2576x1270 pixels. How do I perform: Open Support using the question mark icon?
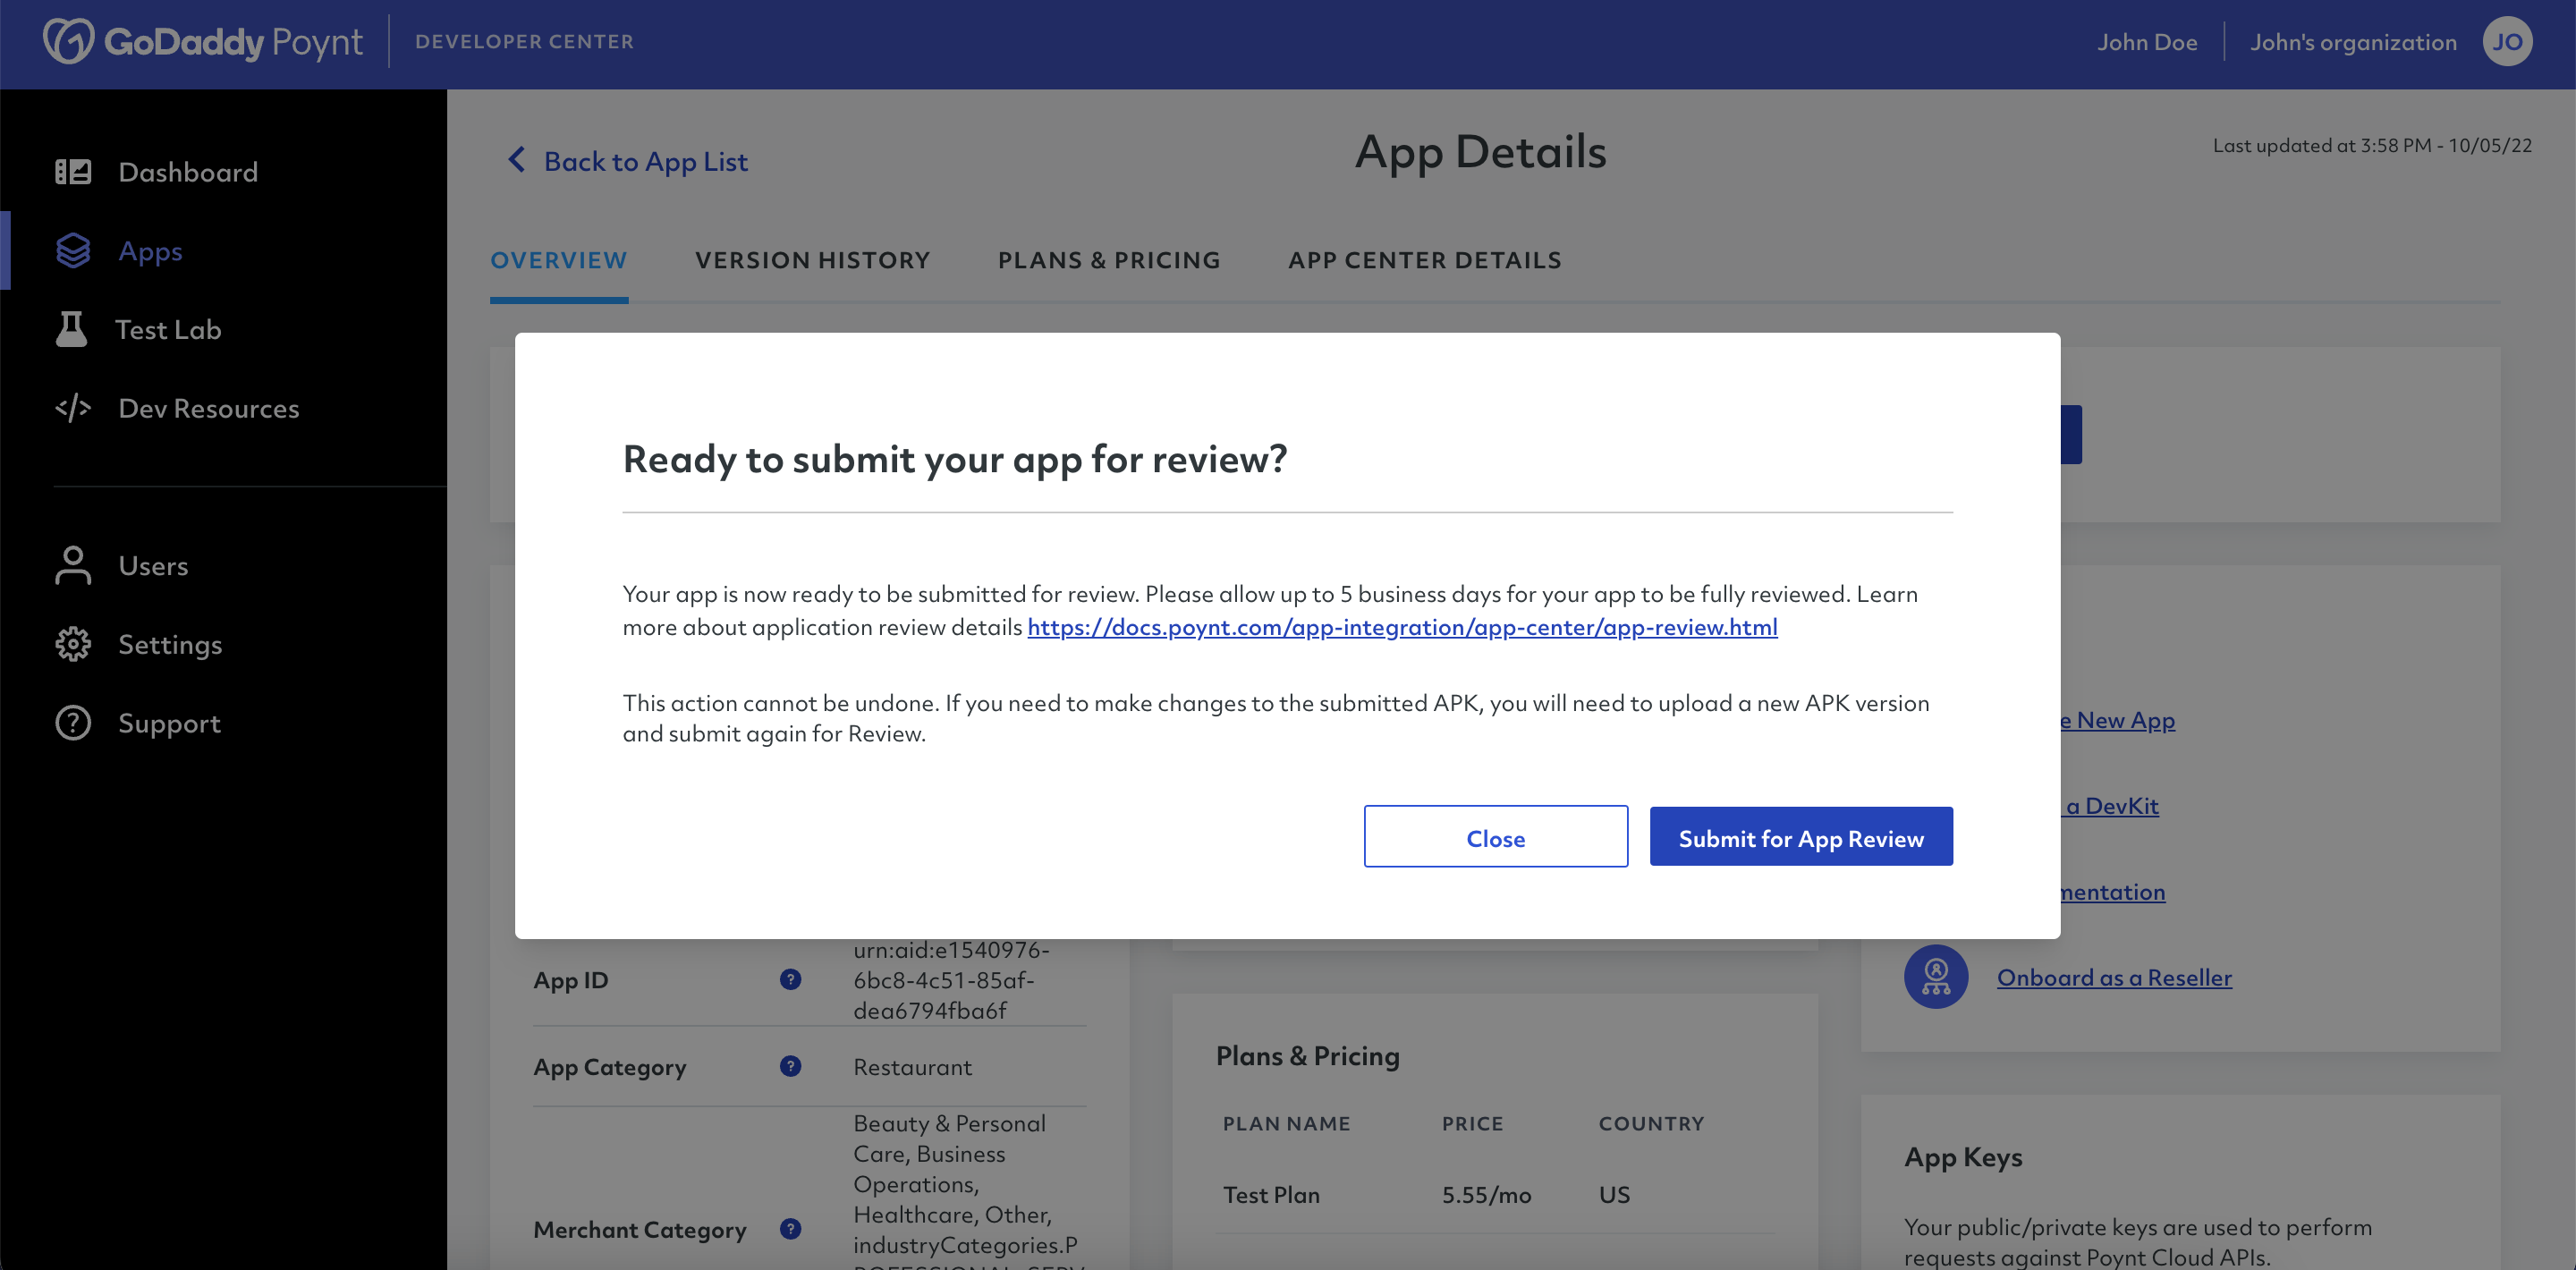(74, 722)
